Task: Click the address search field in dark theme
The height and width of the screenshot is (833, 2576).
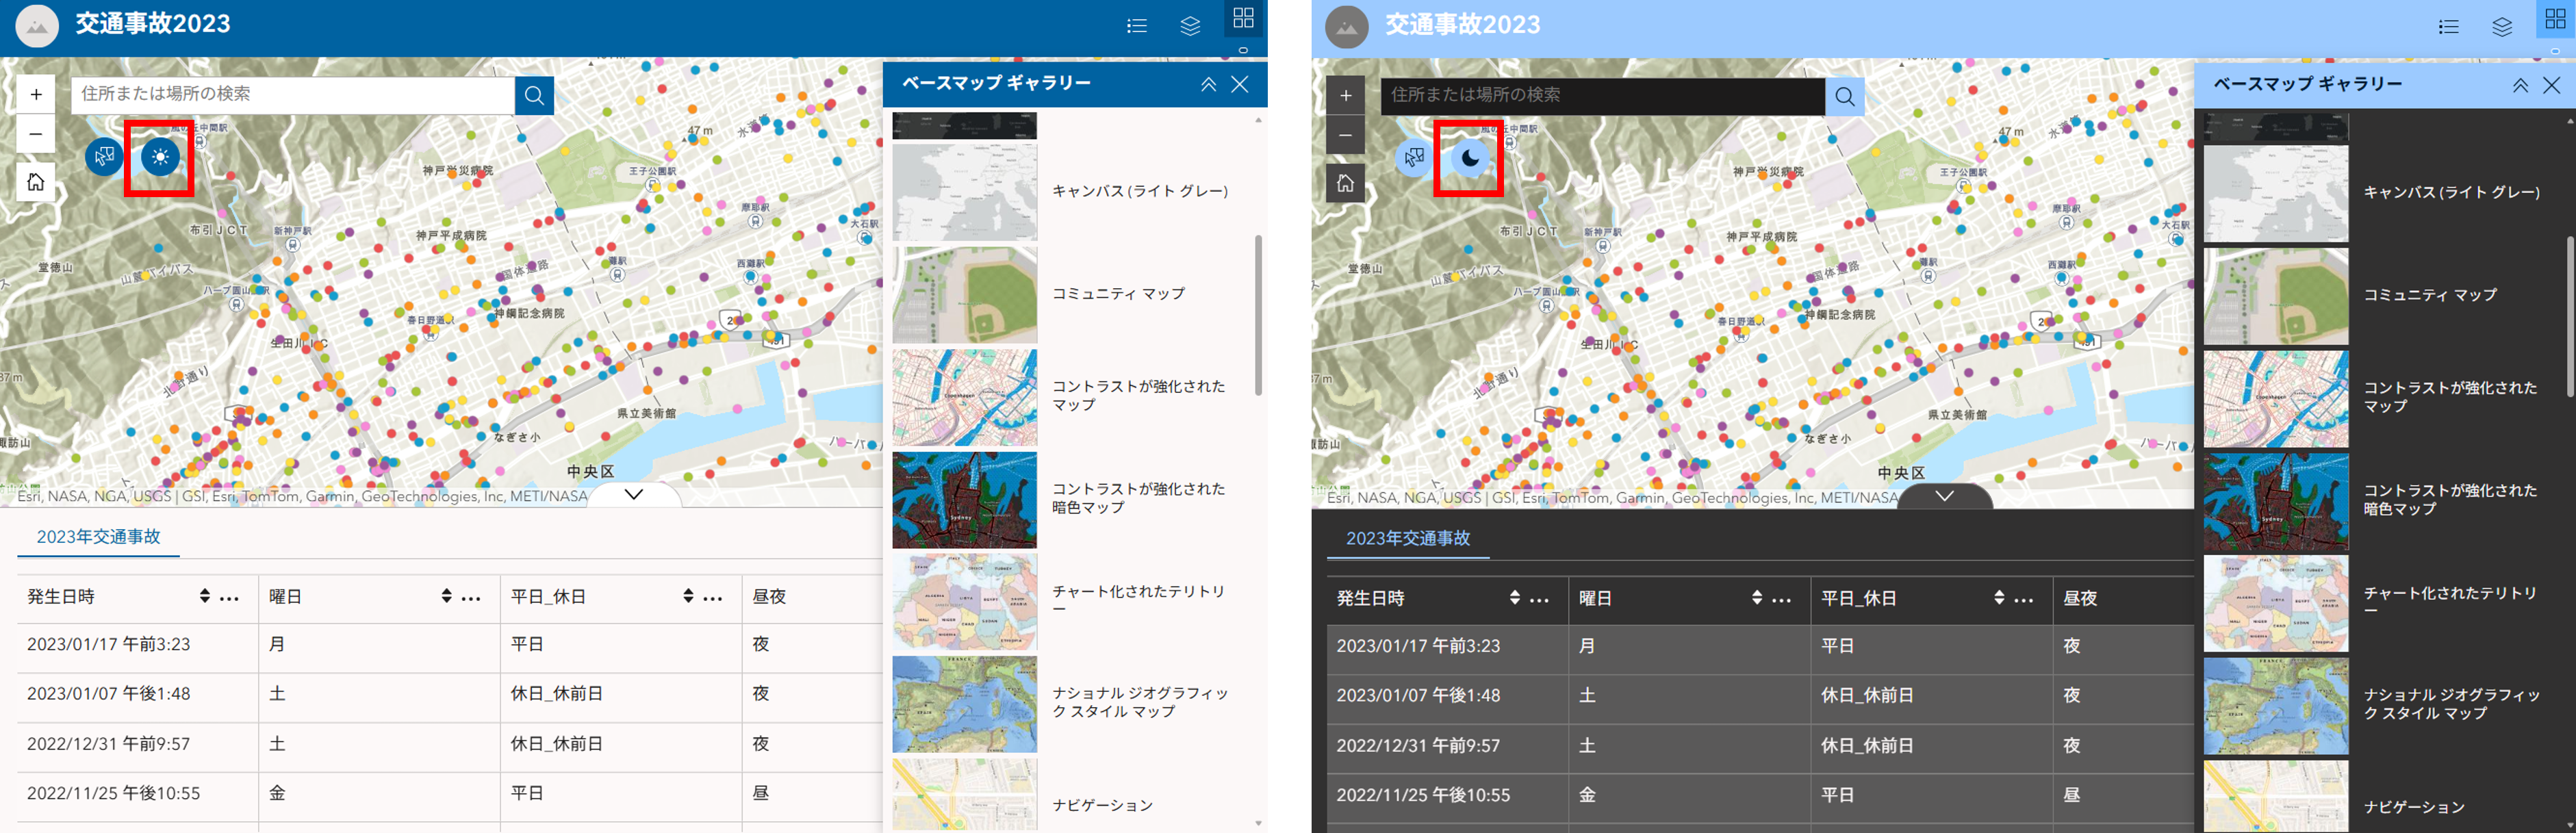Action: pyautogui.click(x=1600, y=96)
